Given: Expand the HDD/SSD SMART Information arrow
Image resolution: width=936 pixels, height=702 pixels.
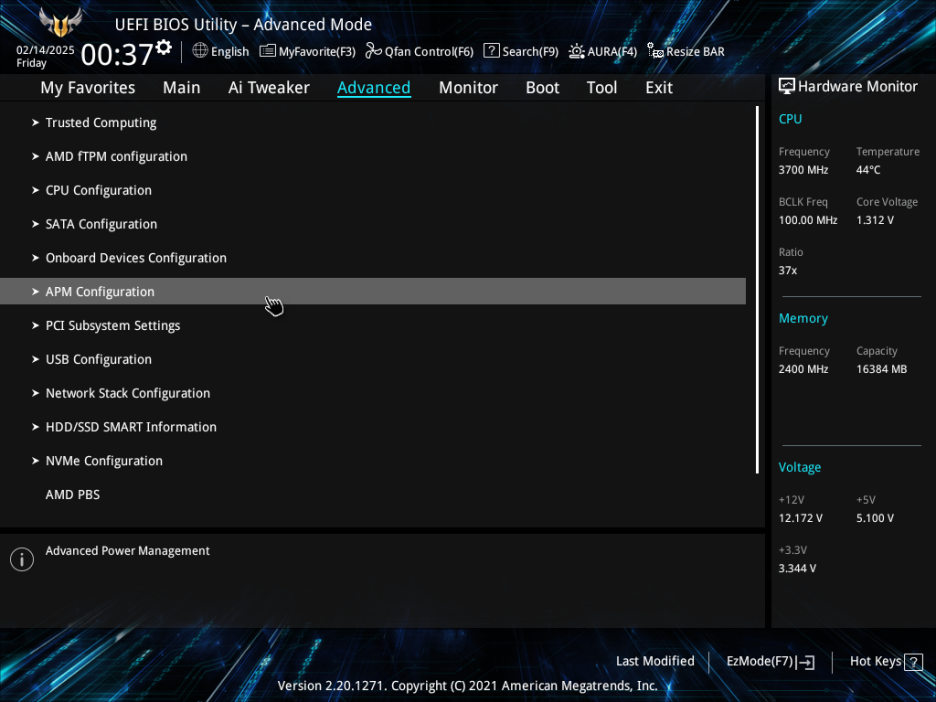Looking at the screenshot, I should (x=35, y=427).
